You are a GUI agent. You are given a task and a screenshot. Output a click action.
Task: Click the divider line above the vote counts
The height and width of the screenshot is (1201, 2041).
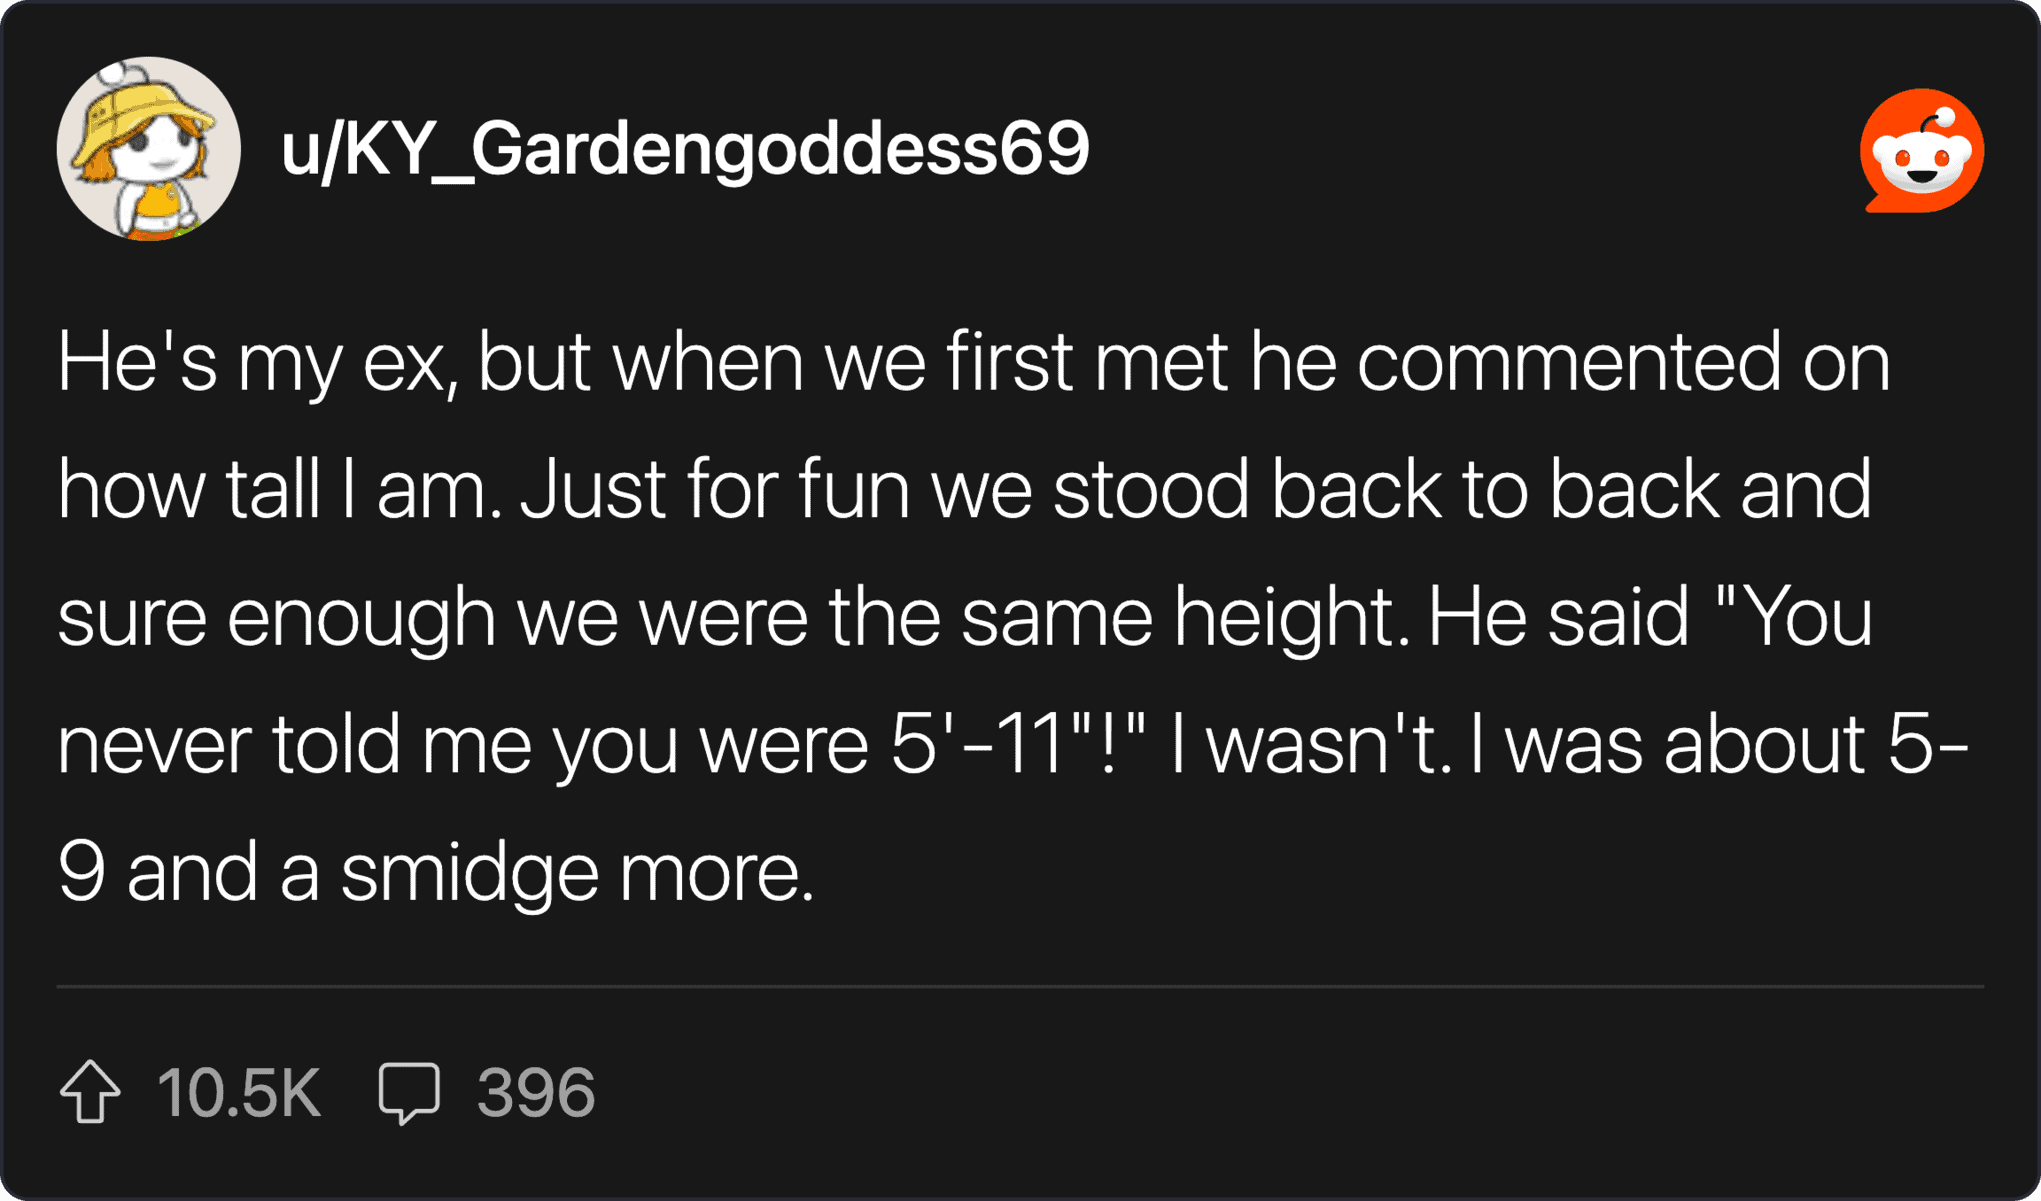coord(1020,986)
